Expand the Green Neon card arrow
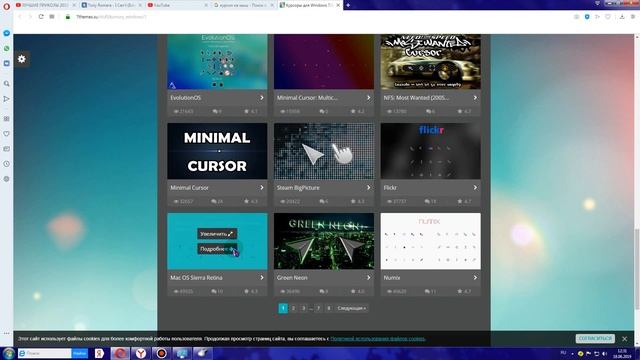This screenshot has height=360, width=640. click(368, 278)
